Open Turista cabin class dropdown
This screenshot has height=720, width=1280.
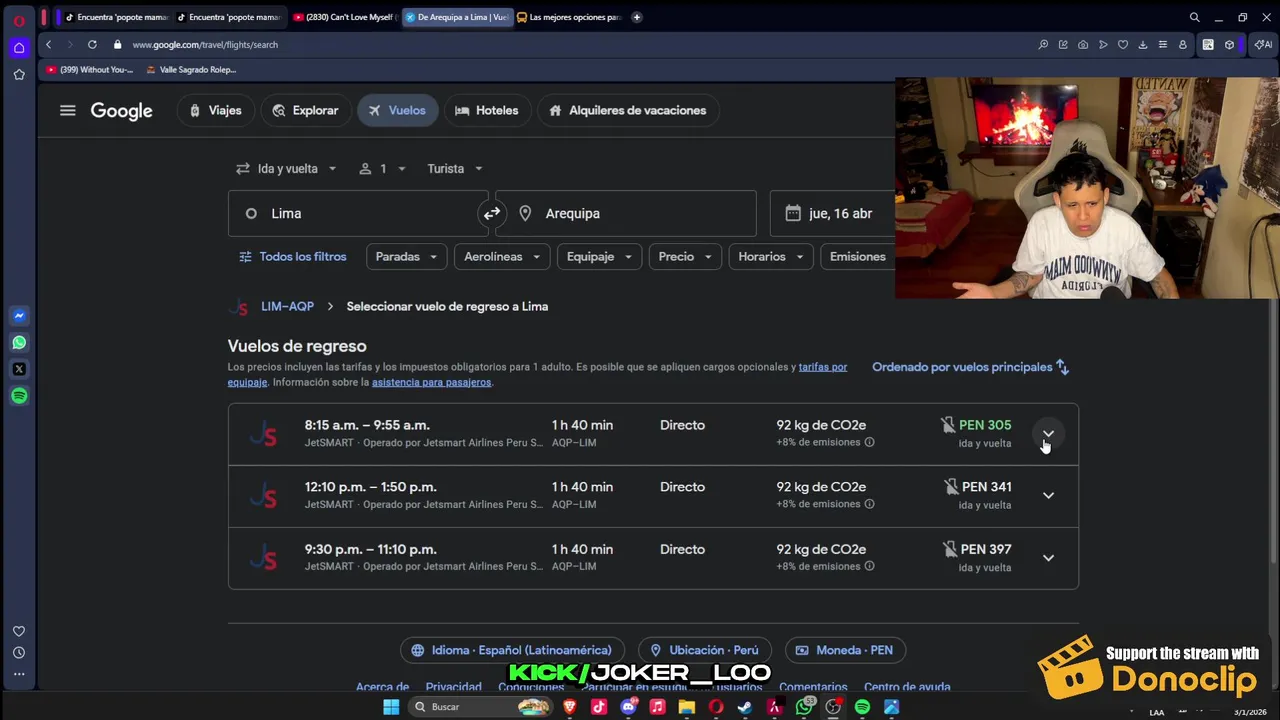pyautogui.click(x=455, y=168)
